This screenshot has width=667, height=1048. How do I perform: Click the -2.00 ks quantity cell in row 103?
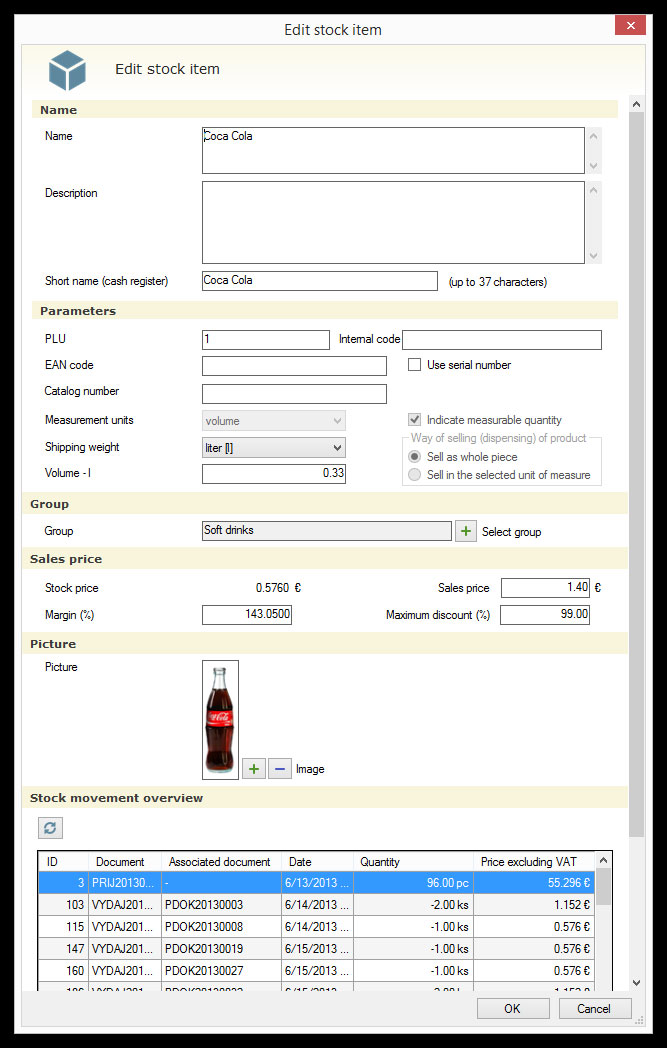[414, 905]
